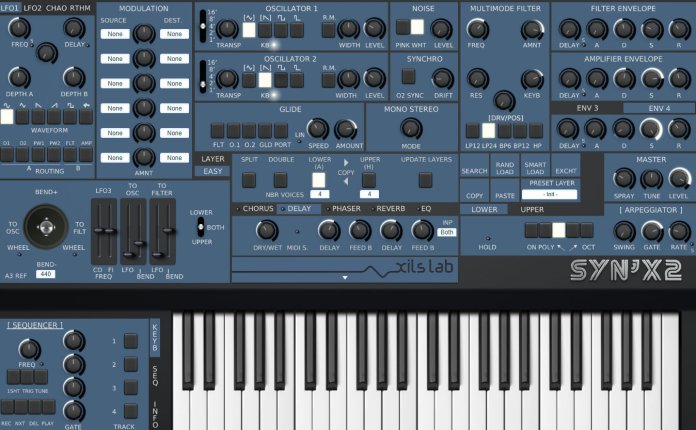Image resolution: width=696 pixels, height=430 pixels.
Task: Open the Preset Layer Init dropdown
Action: click(x=551, y=194)
